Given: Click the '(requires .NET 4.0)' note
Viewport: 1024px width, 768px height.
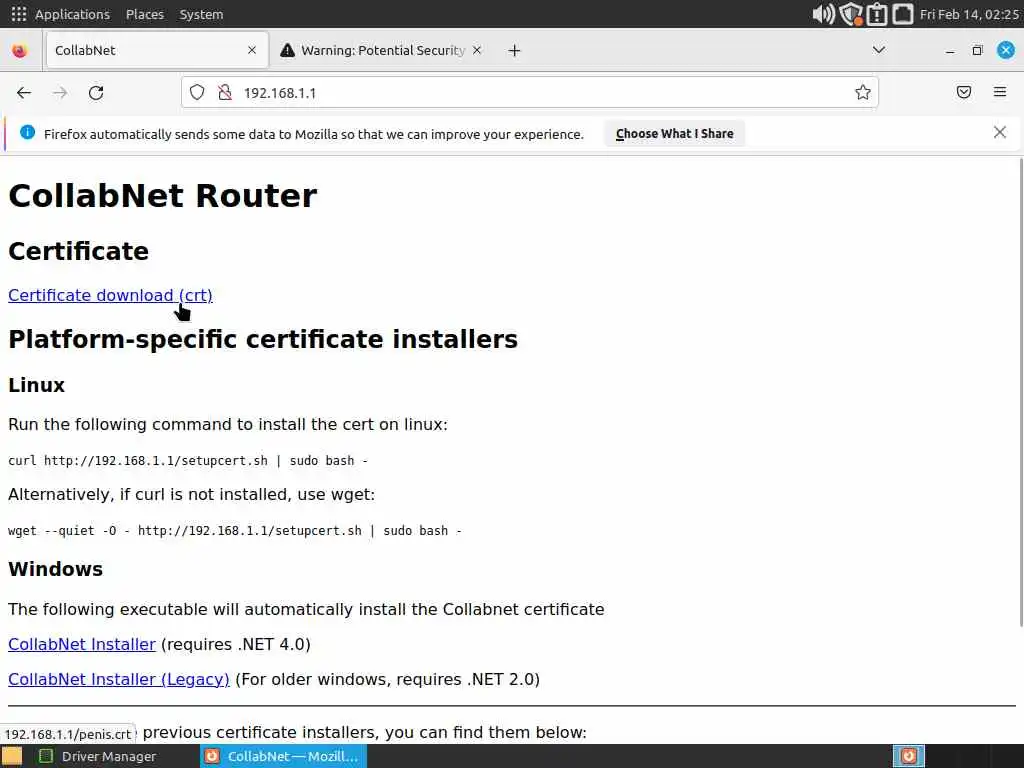Looking at the screenshot, I should pos(236,644).
